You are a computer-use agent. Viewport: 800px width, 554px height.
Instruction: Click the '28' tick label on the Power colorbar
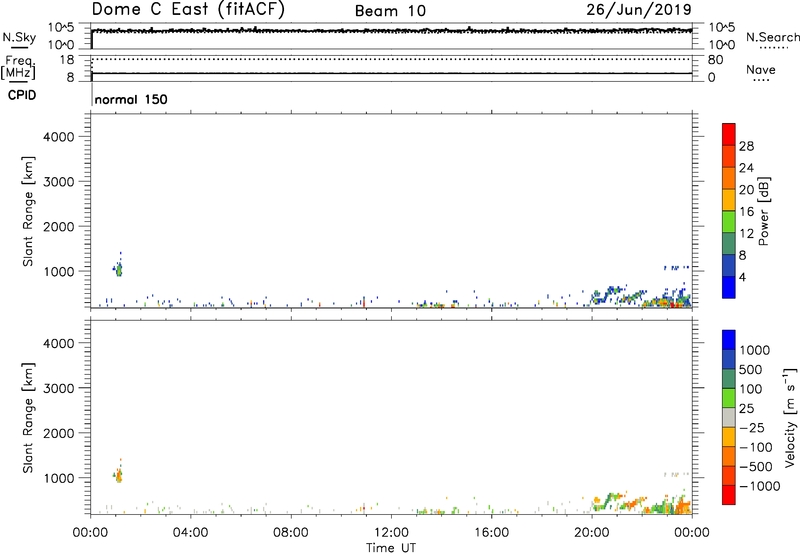pyautogui.click(x=746, y=146)
